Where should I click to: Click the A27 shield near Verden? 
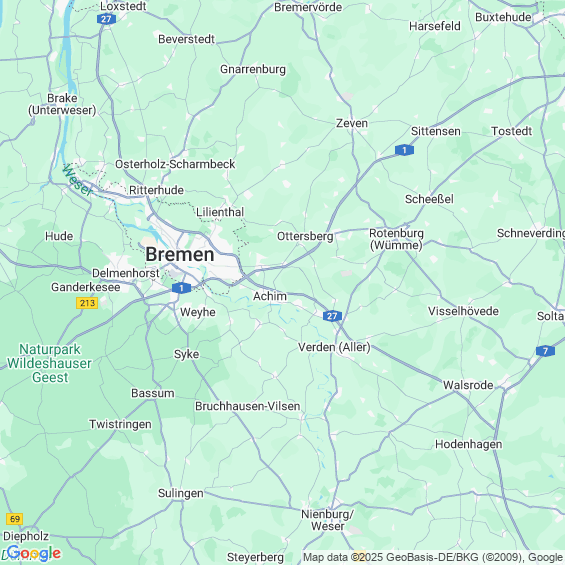(x=332, y=316)
